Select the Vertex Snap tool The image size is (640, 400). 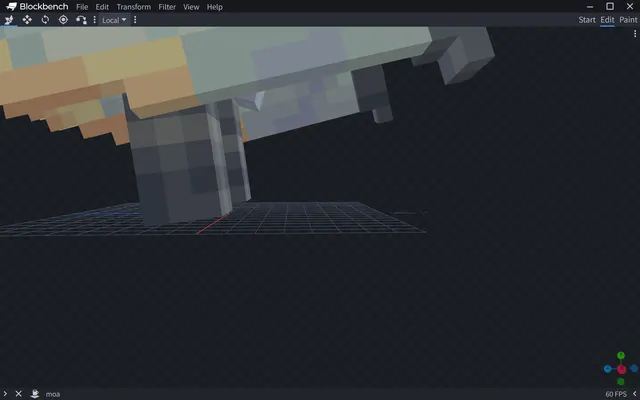(x=81, y=20)
